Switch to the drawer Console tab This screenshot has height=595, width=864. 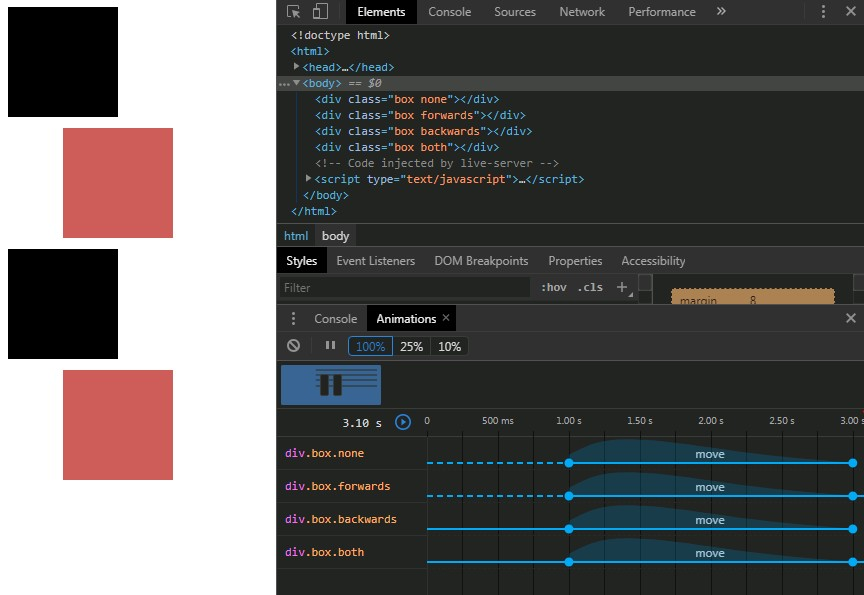click(x=336, y=318)
